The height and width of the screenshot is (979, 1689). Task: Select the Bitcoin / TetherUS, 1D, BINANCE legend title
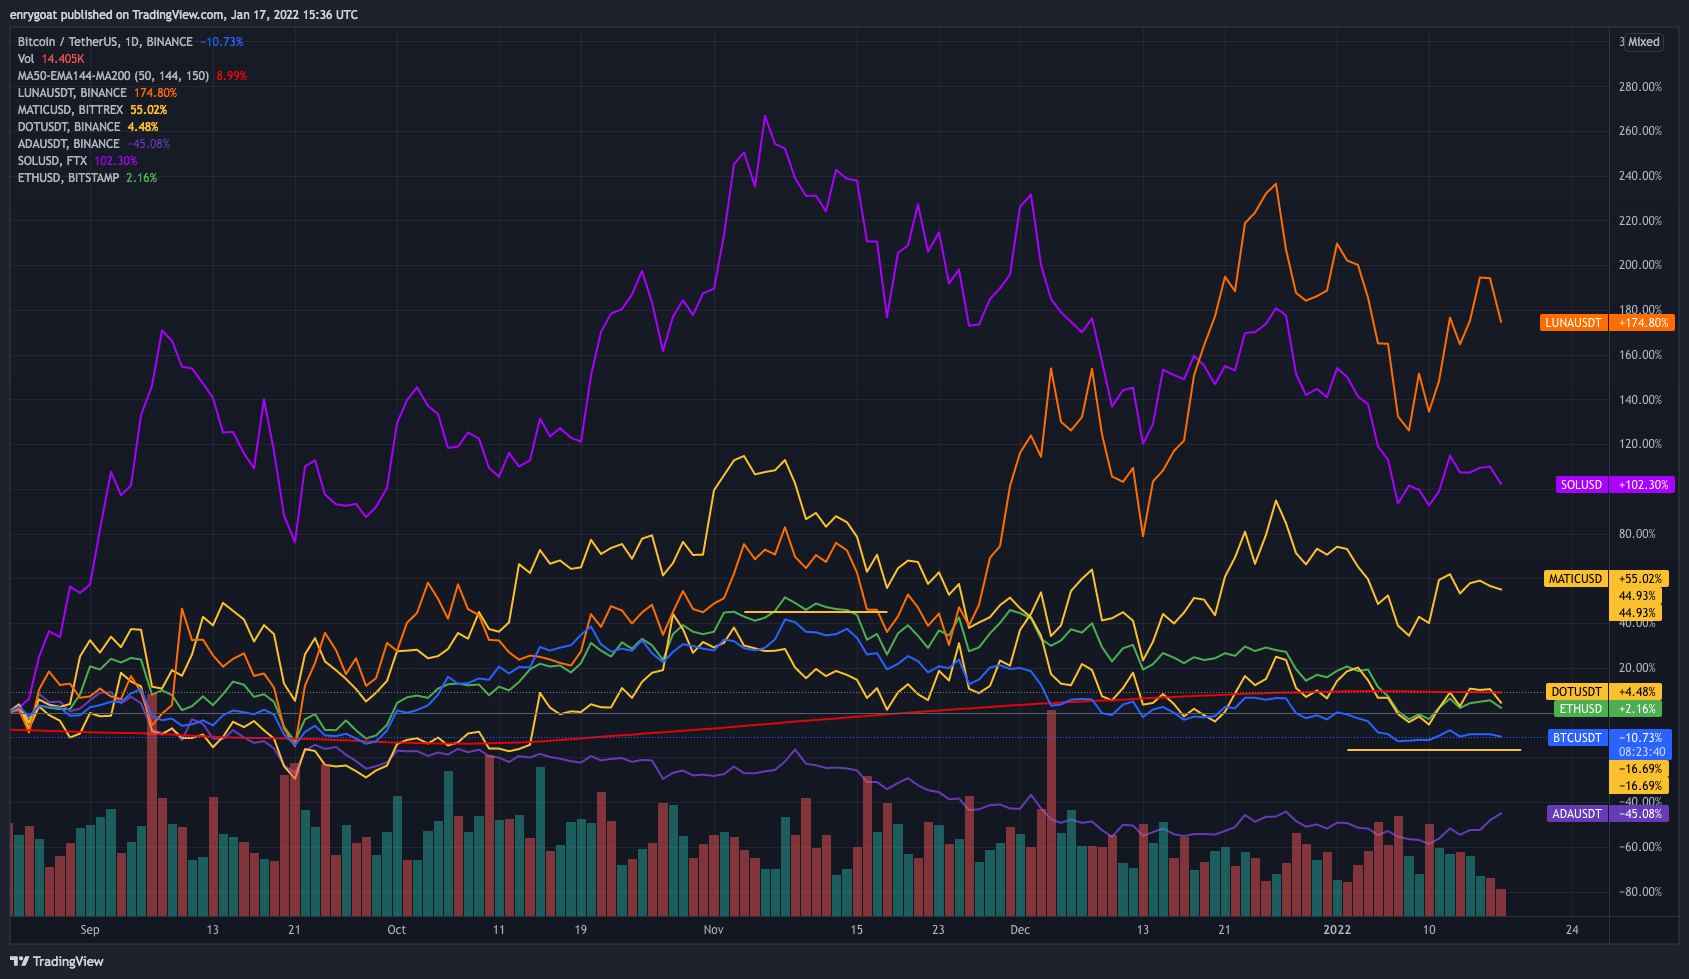pos(105,42)
